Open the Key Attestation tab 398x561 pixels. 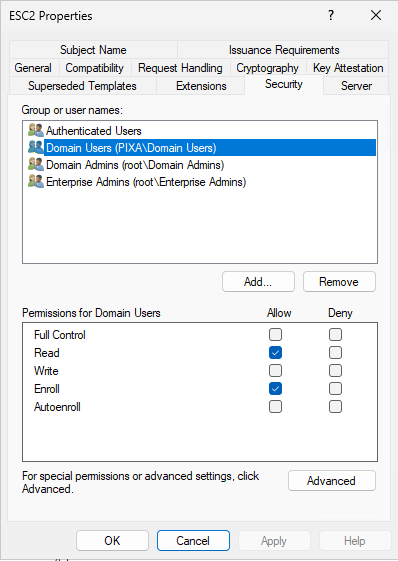tap(348, 68)
